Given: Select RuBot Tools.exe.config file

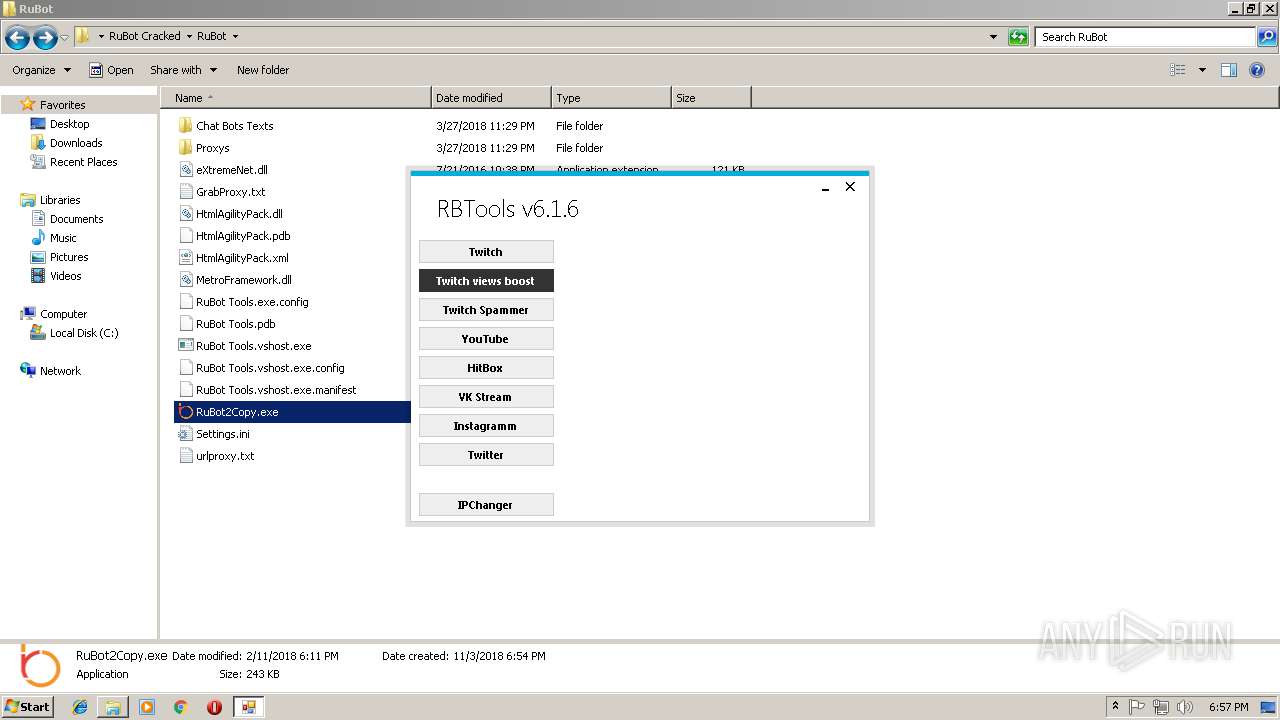Looking at the screenshot, I should point(252,302).
